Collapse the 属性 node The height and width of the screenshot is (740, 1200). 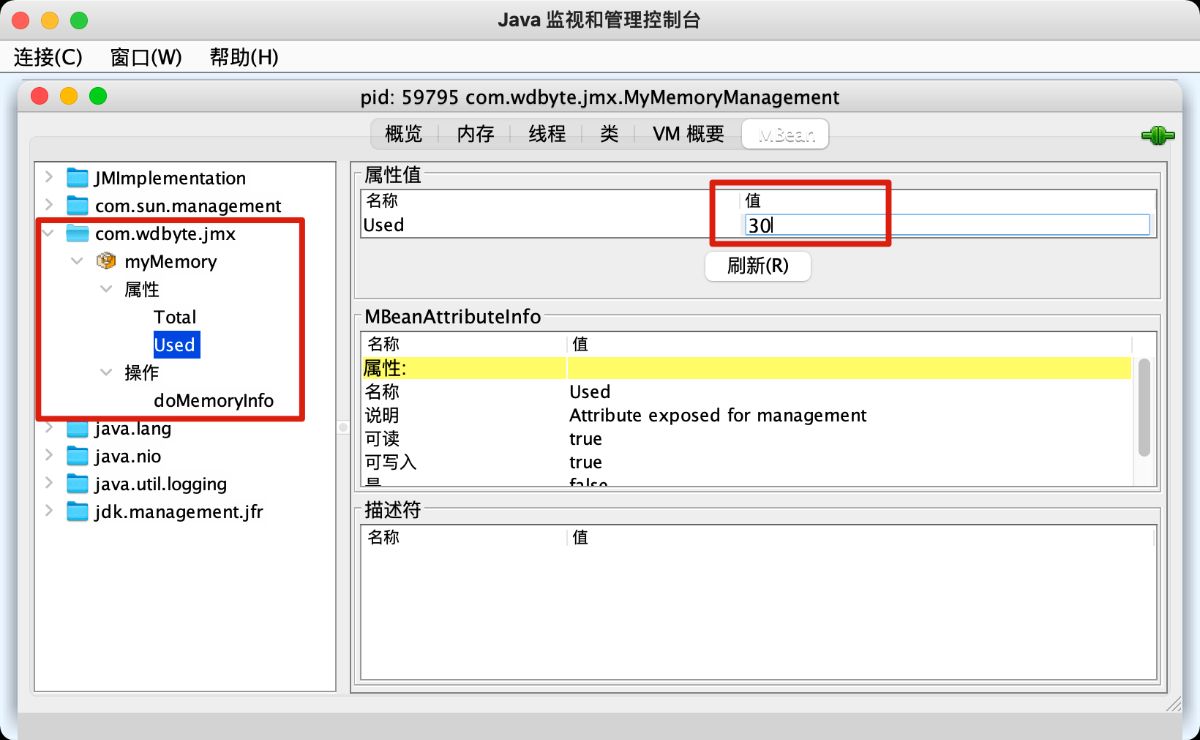point(106,289)
